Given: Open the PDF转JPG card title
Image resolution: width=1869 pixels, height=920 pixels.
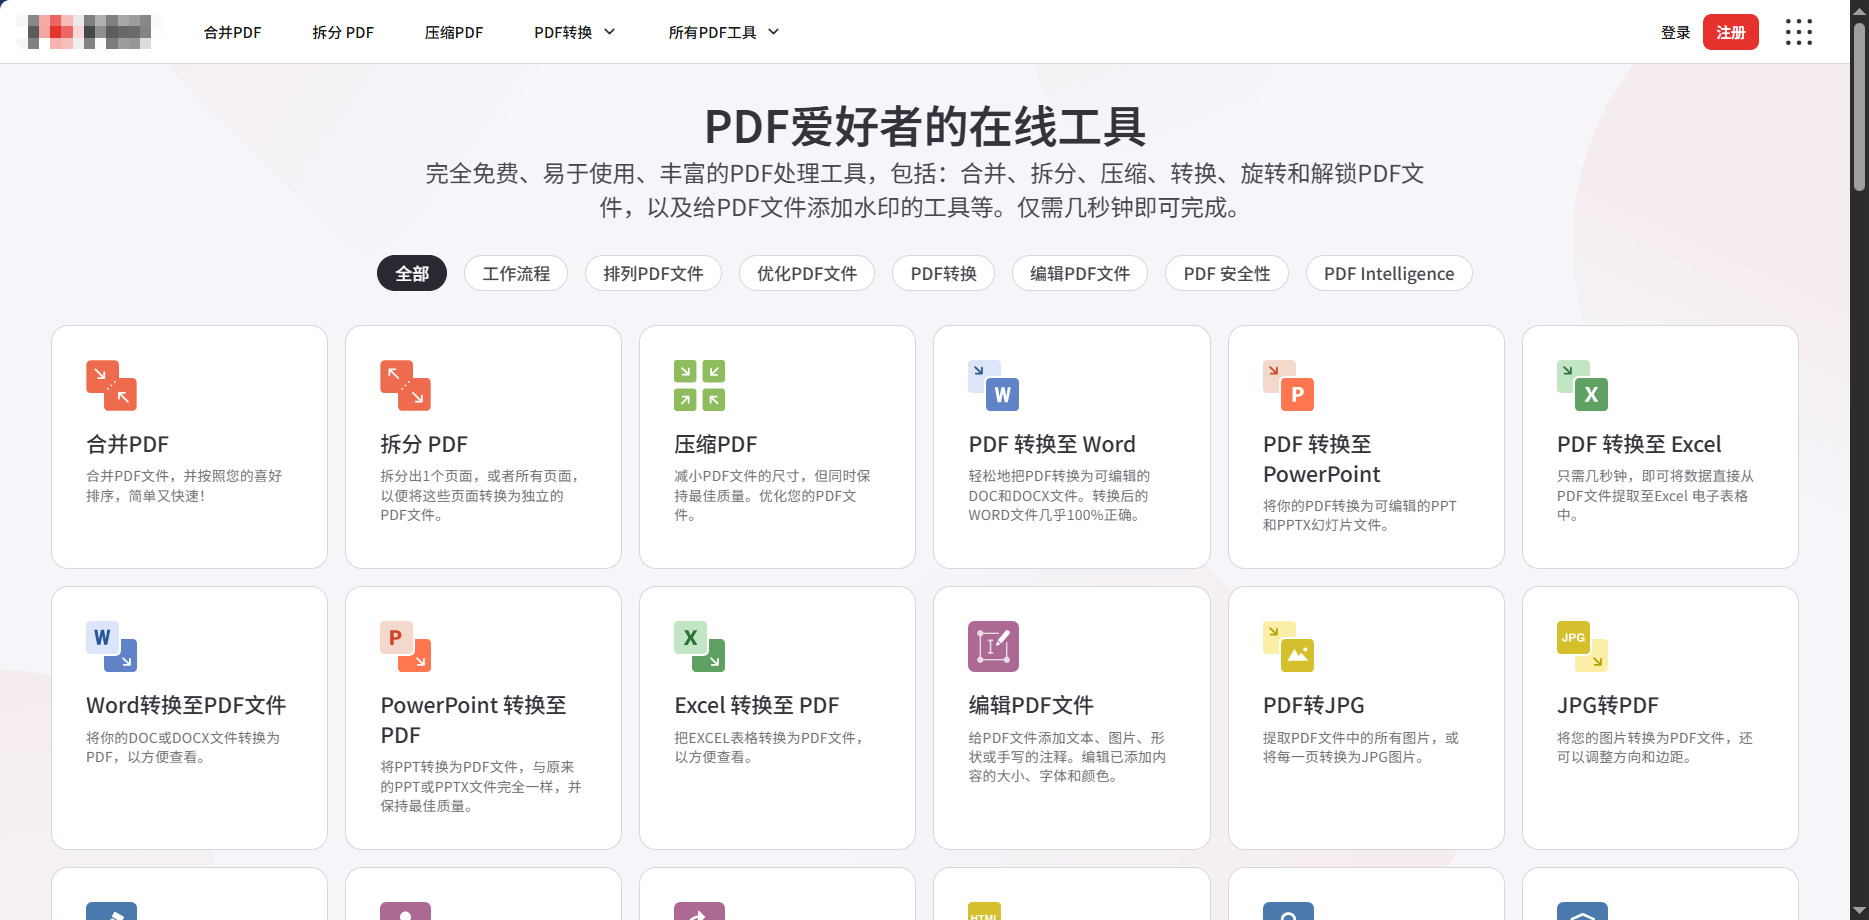Looking at the screenshot, I should click(x=1314, y=705).
